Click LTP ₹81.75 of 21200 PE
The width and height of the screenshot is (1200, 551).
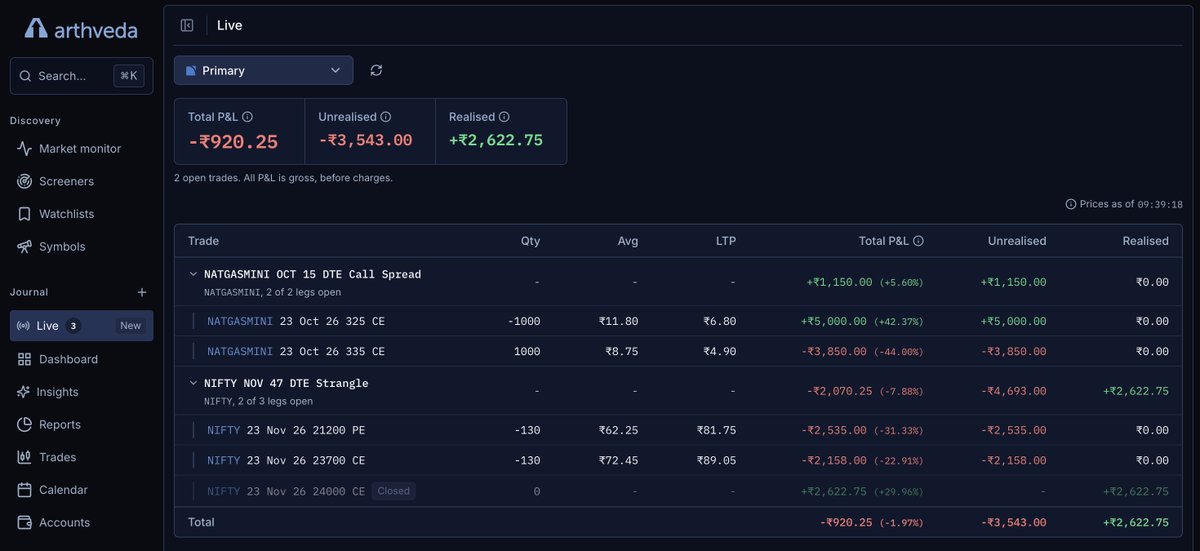pyautogui.click(x=716, y=430)
